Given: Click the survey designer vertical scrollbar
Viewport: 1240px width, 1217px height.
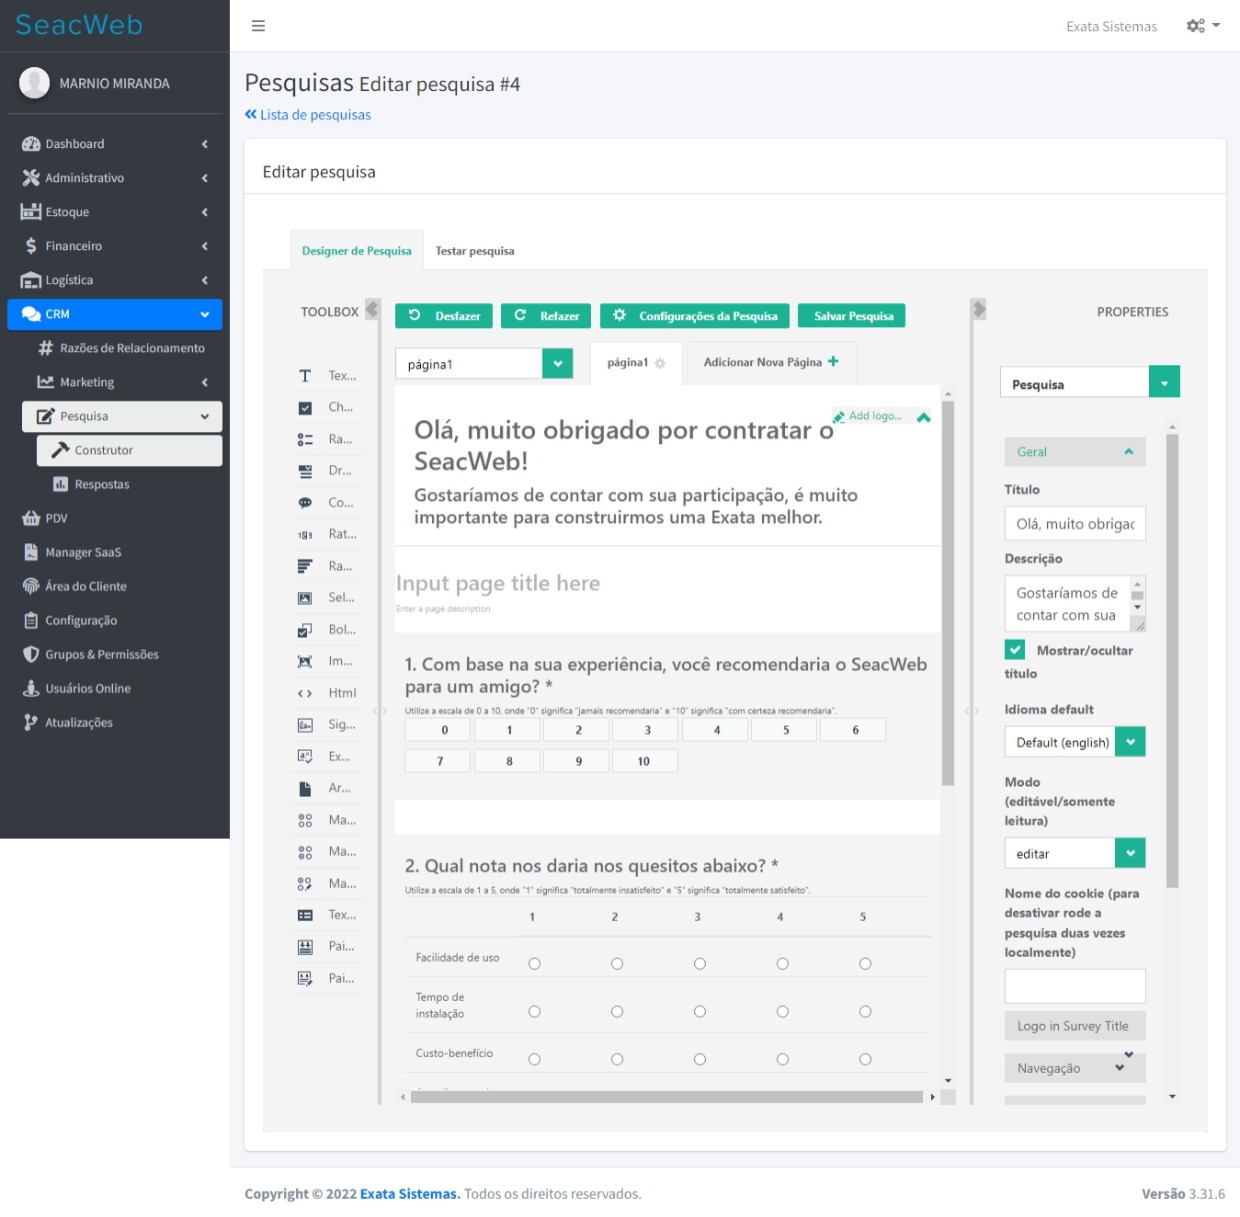Looking at the screenshot, I should pos(948,594).
